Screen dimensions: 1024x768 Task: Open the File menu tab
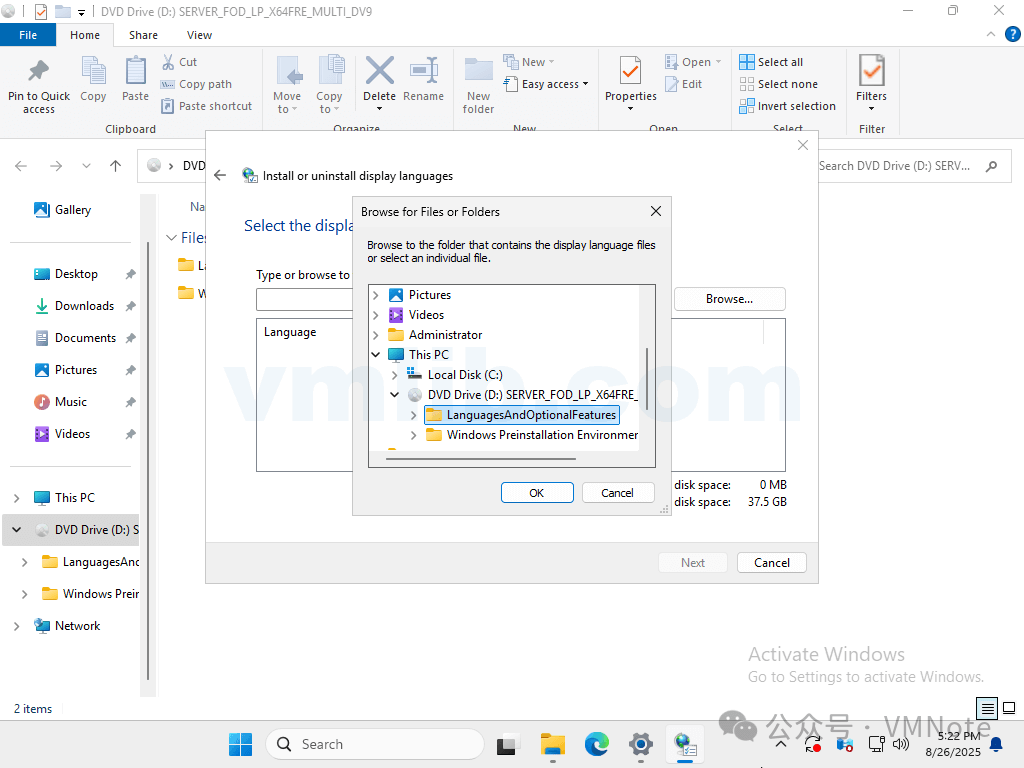coord(28,35)
